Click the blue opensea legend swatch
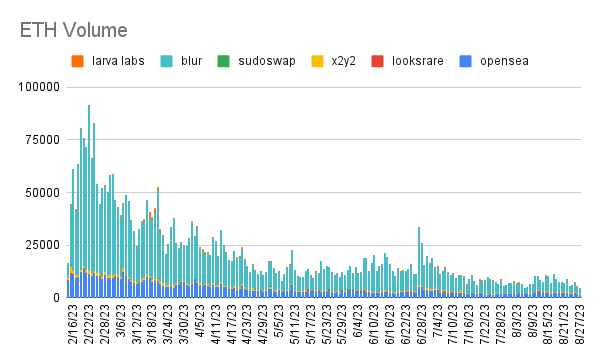This screenshot has height=363, width=600. pyautogui.click(x=465, y=61)
